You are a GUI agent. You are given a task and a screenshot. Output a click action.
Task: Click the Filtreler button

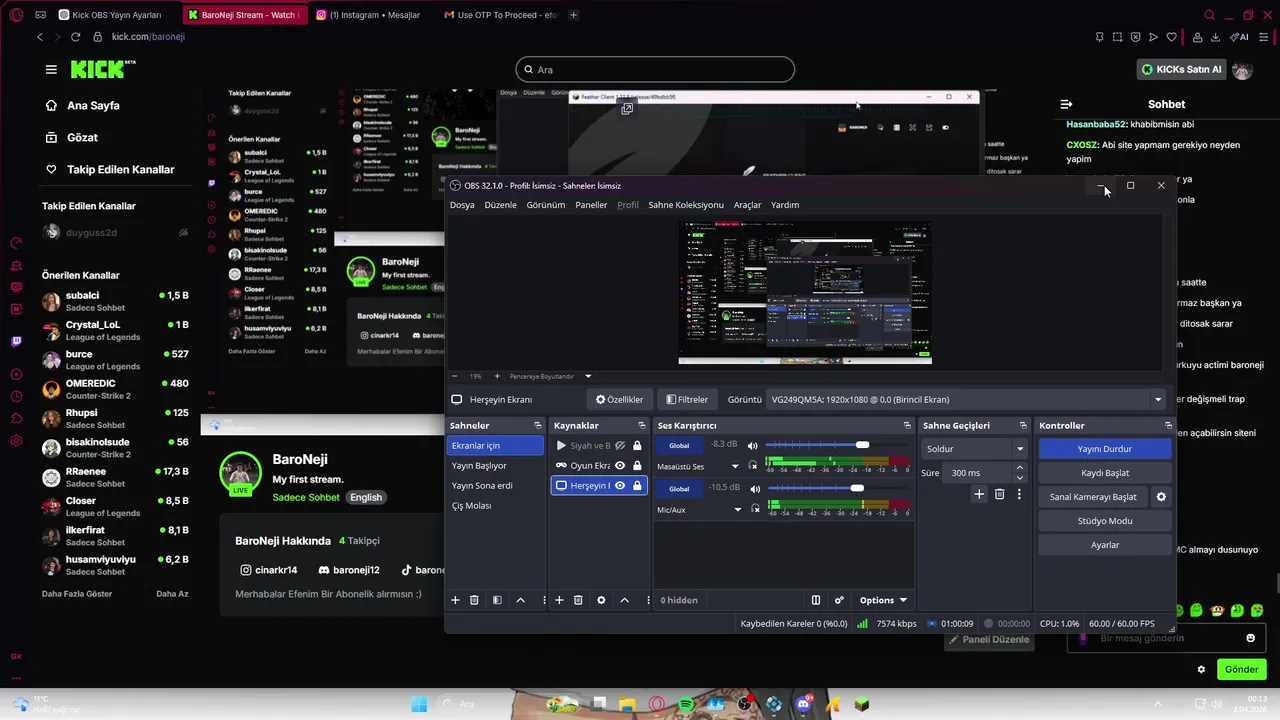[687, 400]
